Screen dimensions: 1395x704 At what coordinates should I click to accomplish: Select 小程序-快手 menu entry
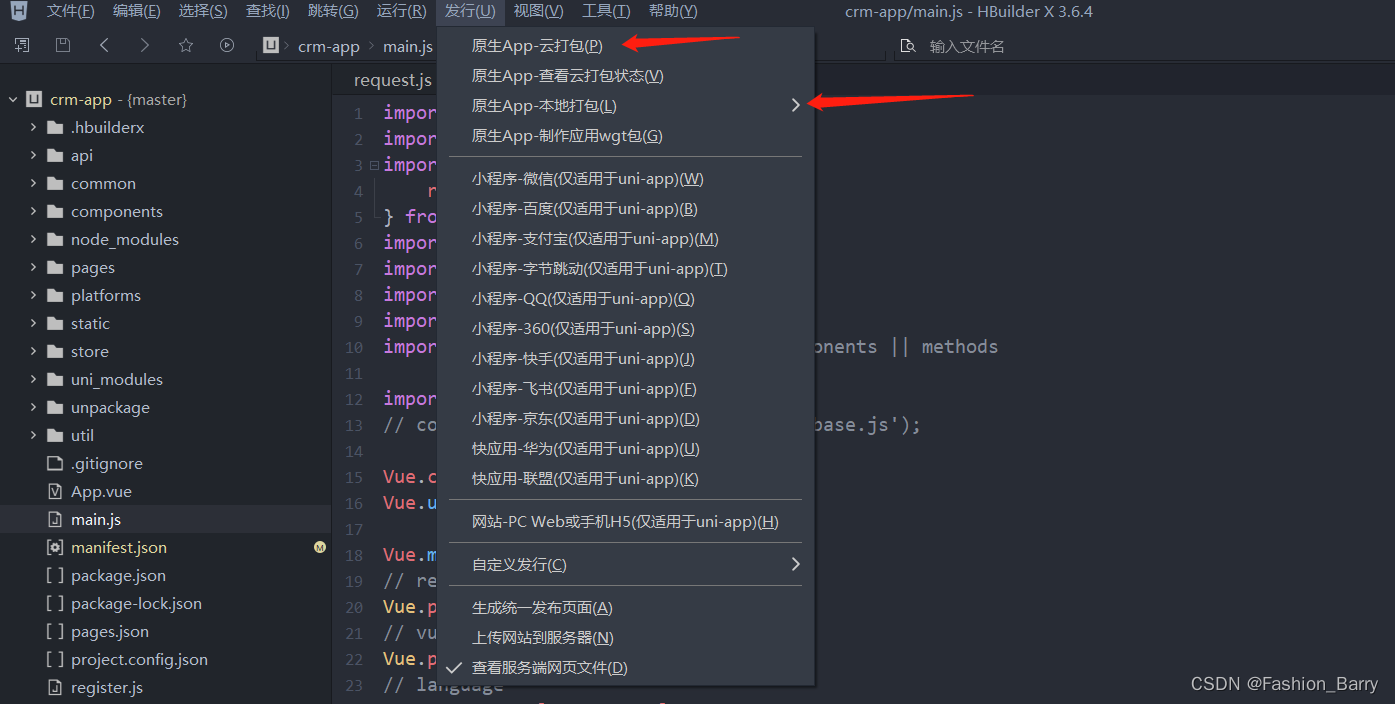(x=626, y=358)
